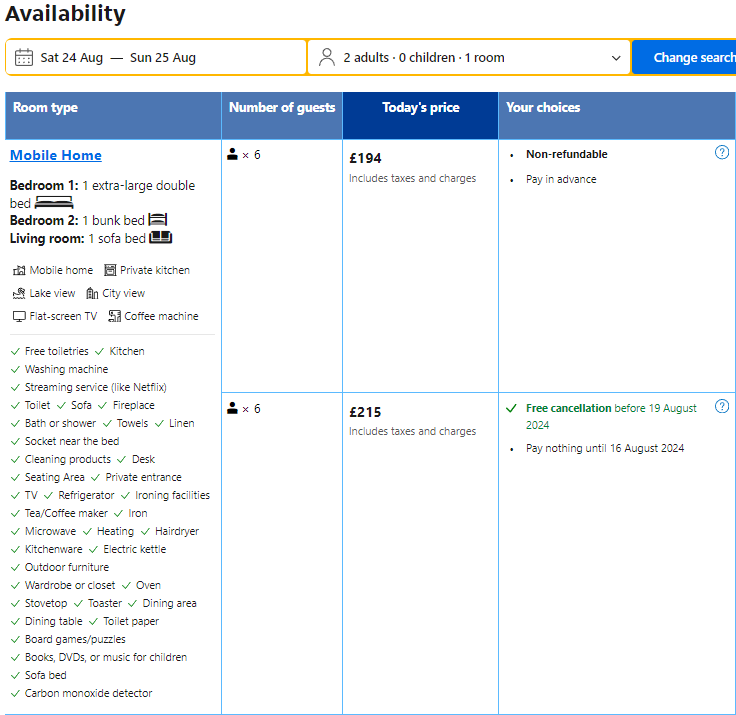Open help icon for Non-refundable option
Image resolution: width=736 pixels, height=715 pixels.
(x=722, y=153)
